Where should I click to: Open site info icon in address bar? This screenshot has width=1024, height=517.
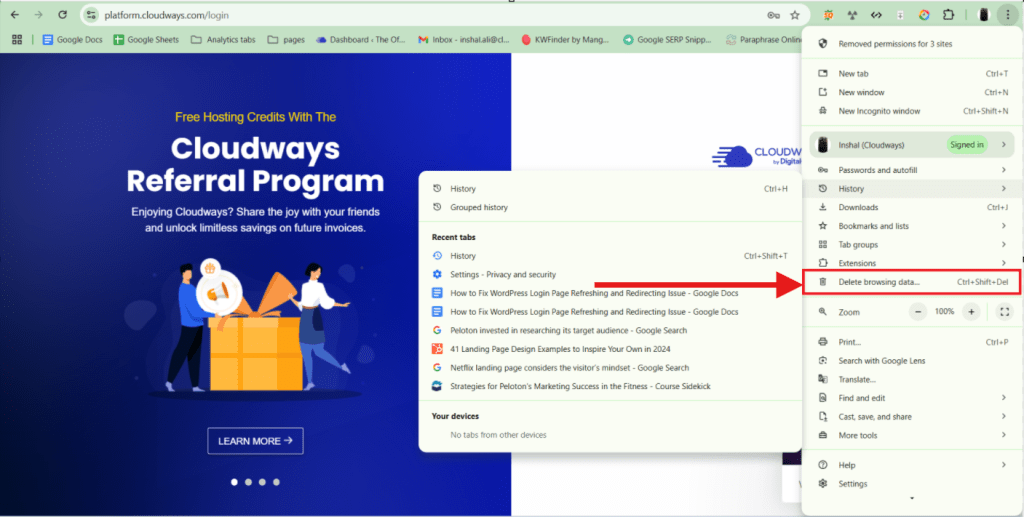(91, 15)
